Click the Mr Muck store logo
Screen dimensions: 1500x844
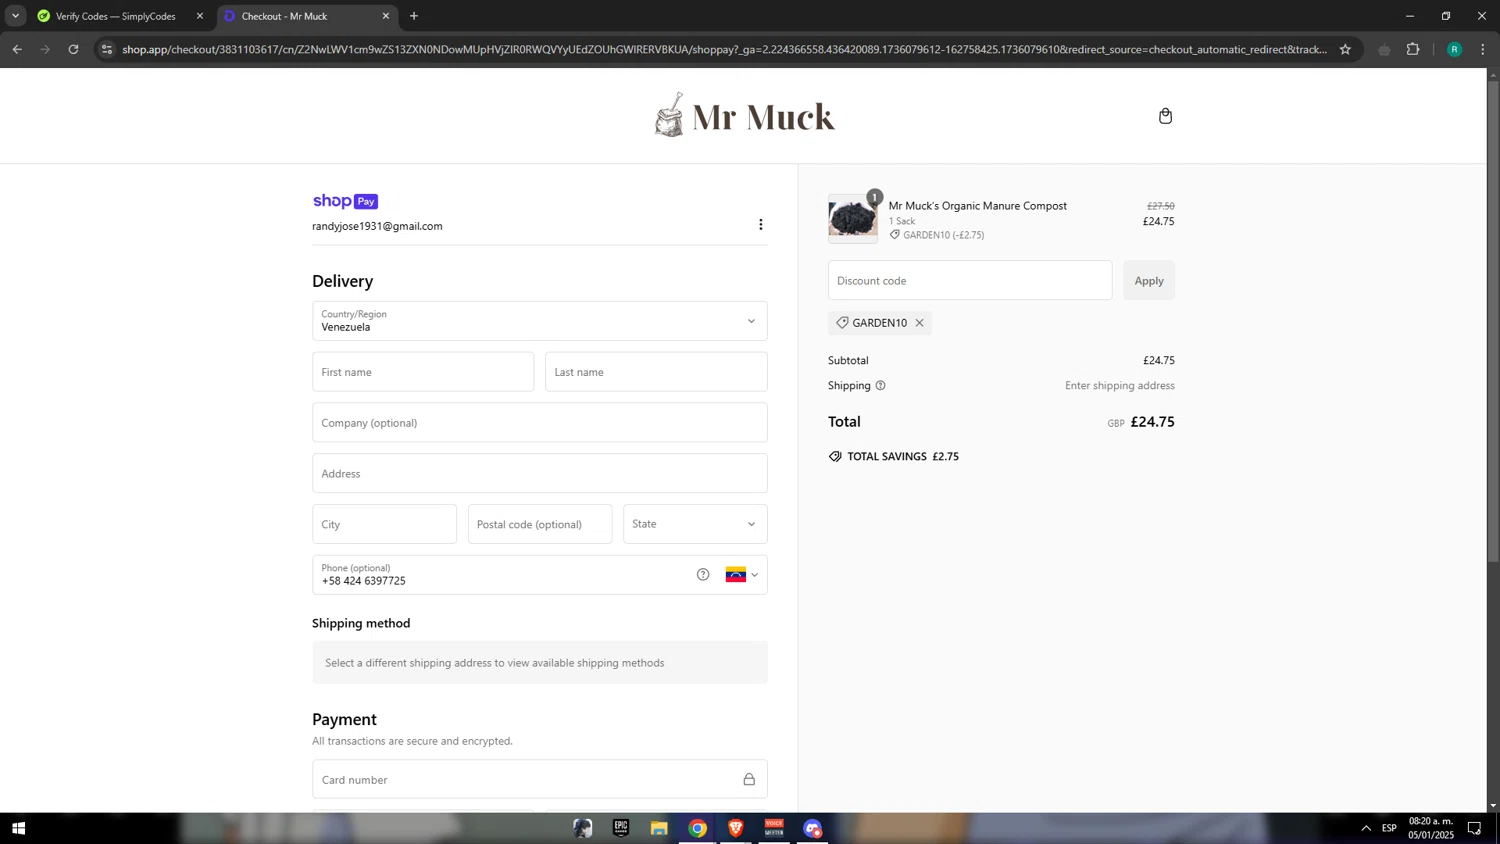[x=744, y=115]
